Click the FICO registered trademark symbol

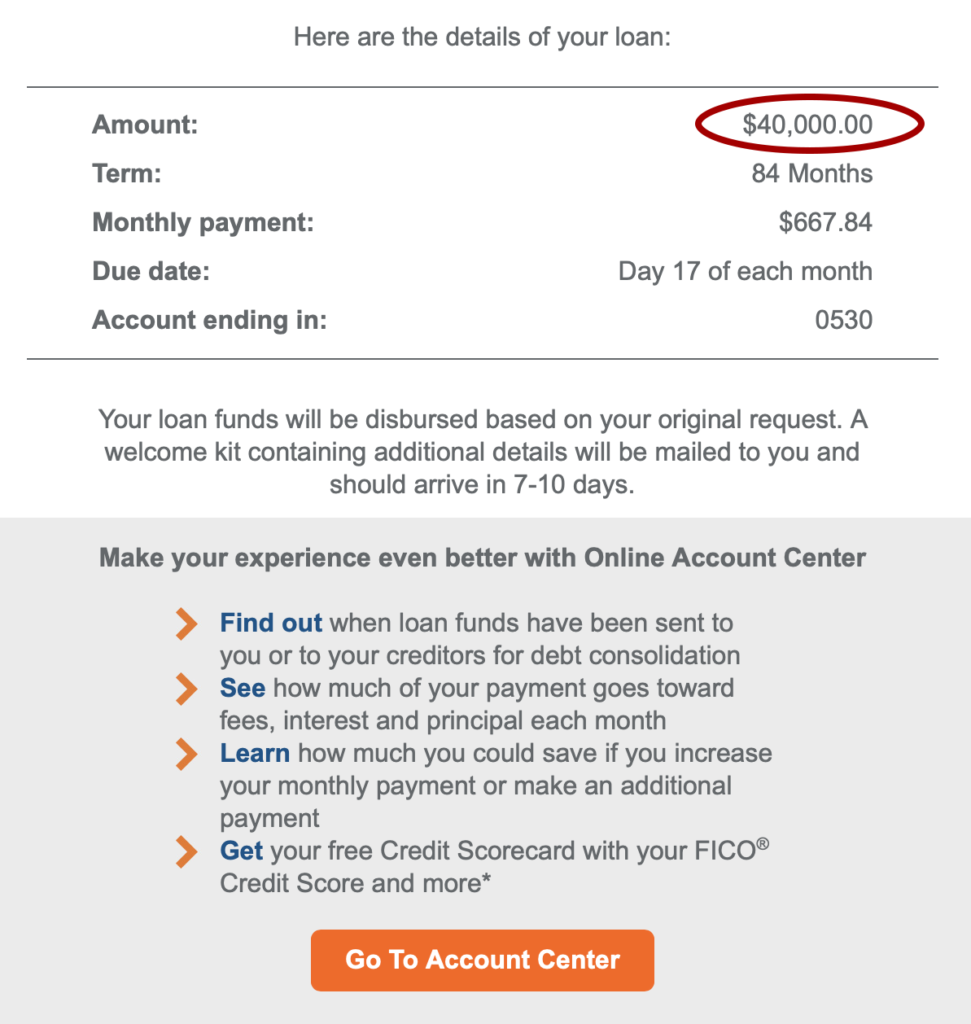coord(763,844)
